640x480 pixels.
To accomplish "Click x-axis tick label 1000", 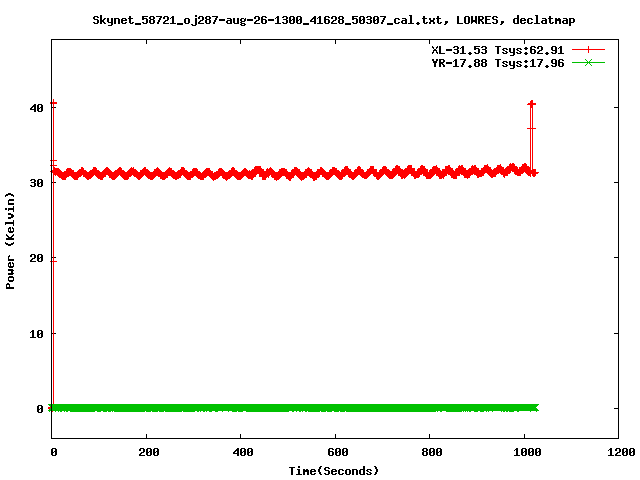I will click(x=527, y=452).
